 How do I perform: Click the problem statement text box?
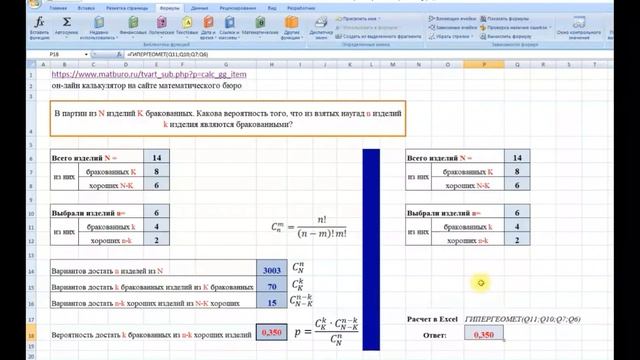click(x=228, y=118)
